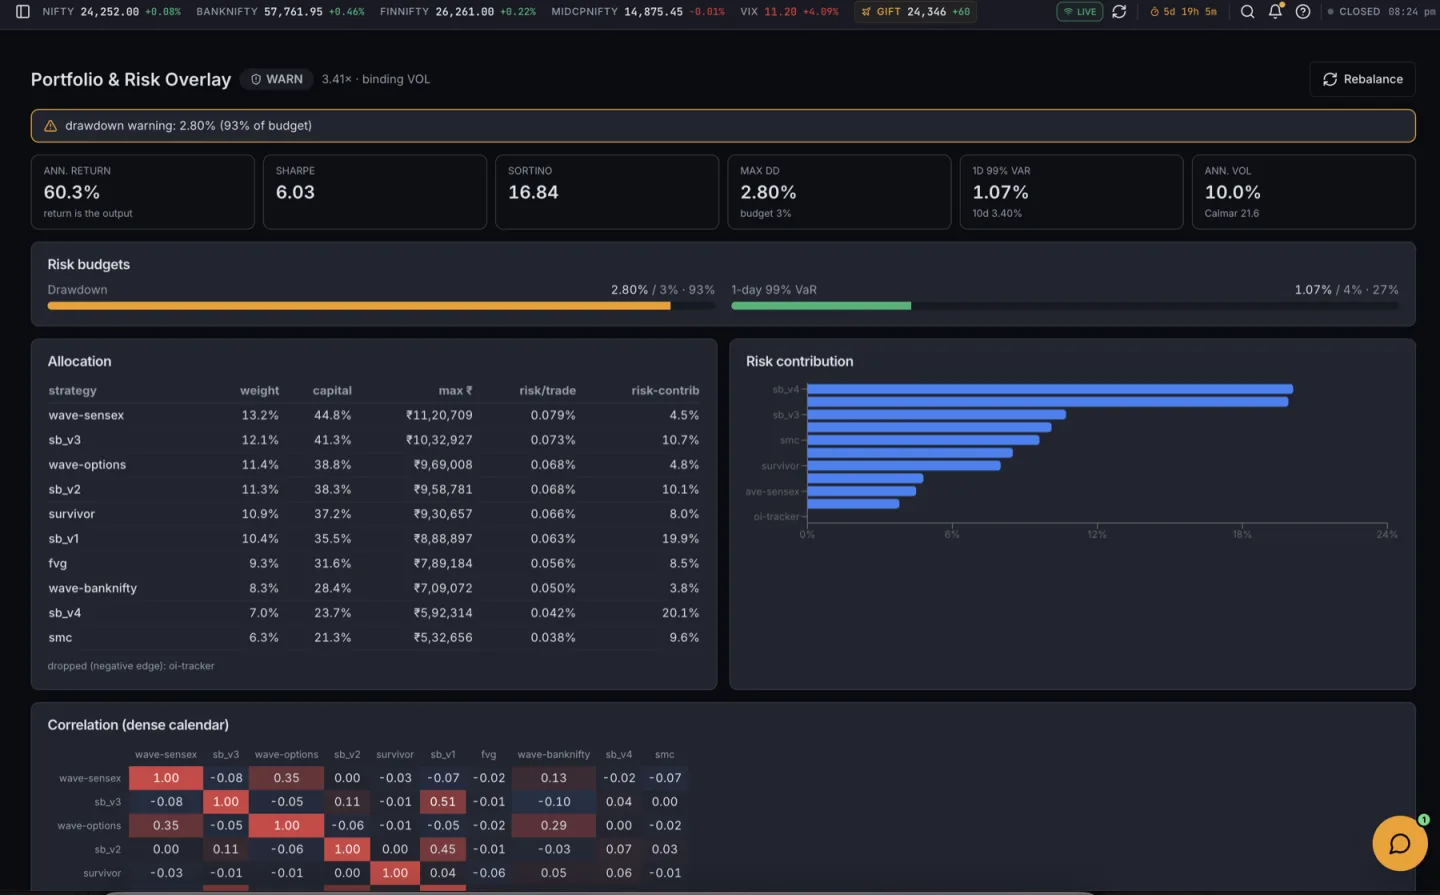The width and height of the screenshot is (1440, 895).
Task: Click the refresh icon near LIVE
Action: pyautogui.click(x=1119, y=12)
